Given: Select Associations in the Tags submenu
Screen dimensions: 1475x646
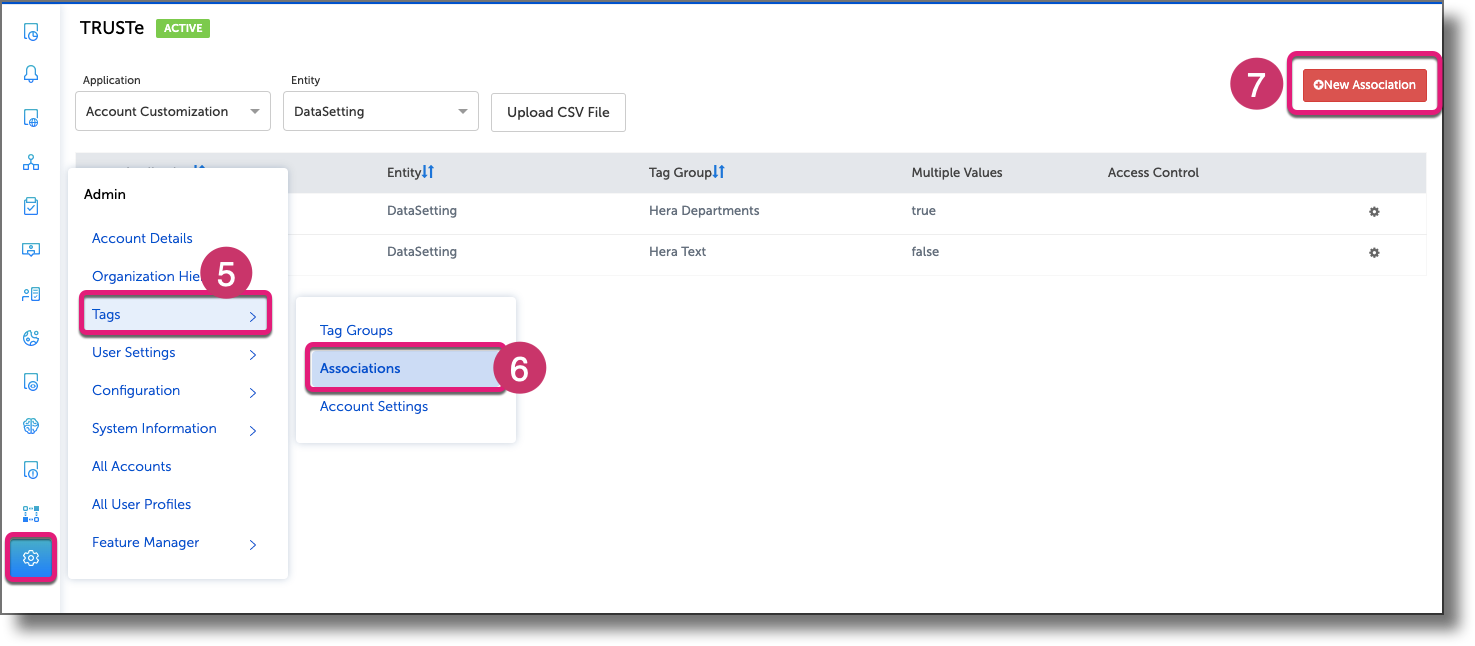Looking at the screenshot, I should coord(360,368).
